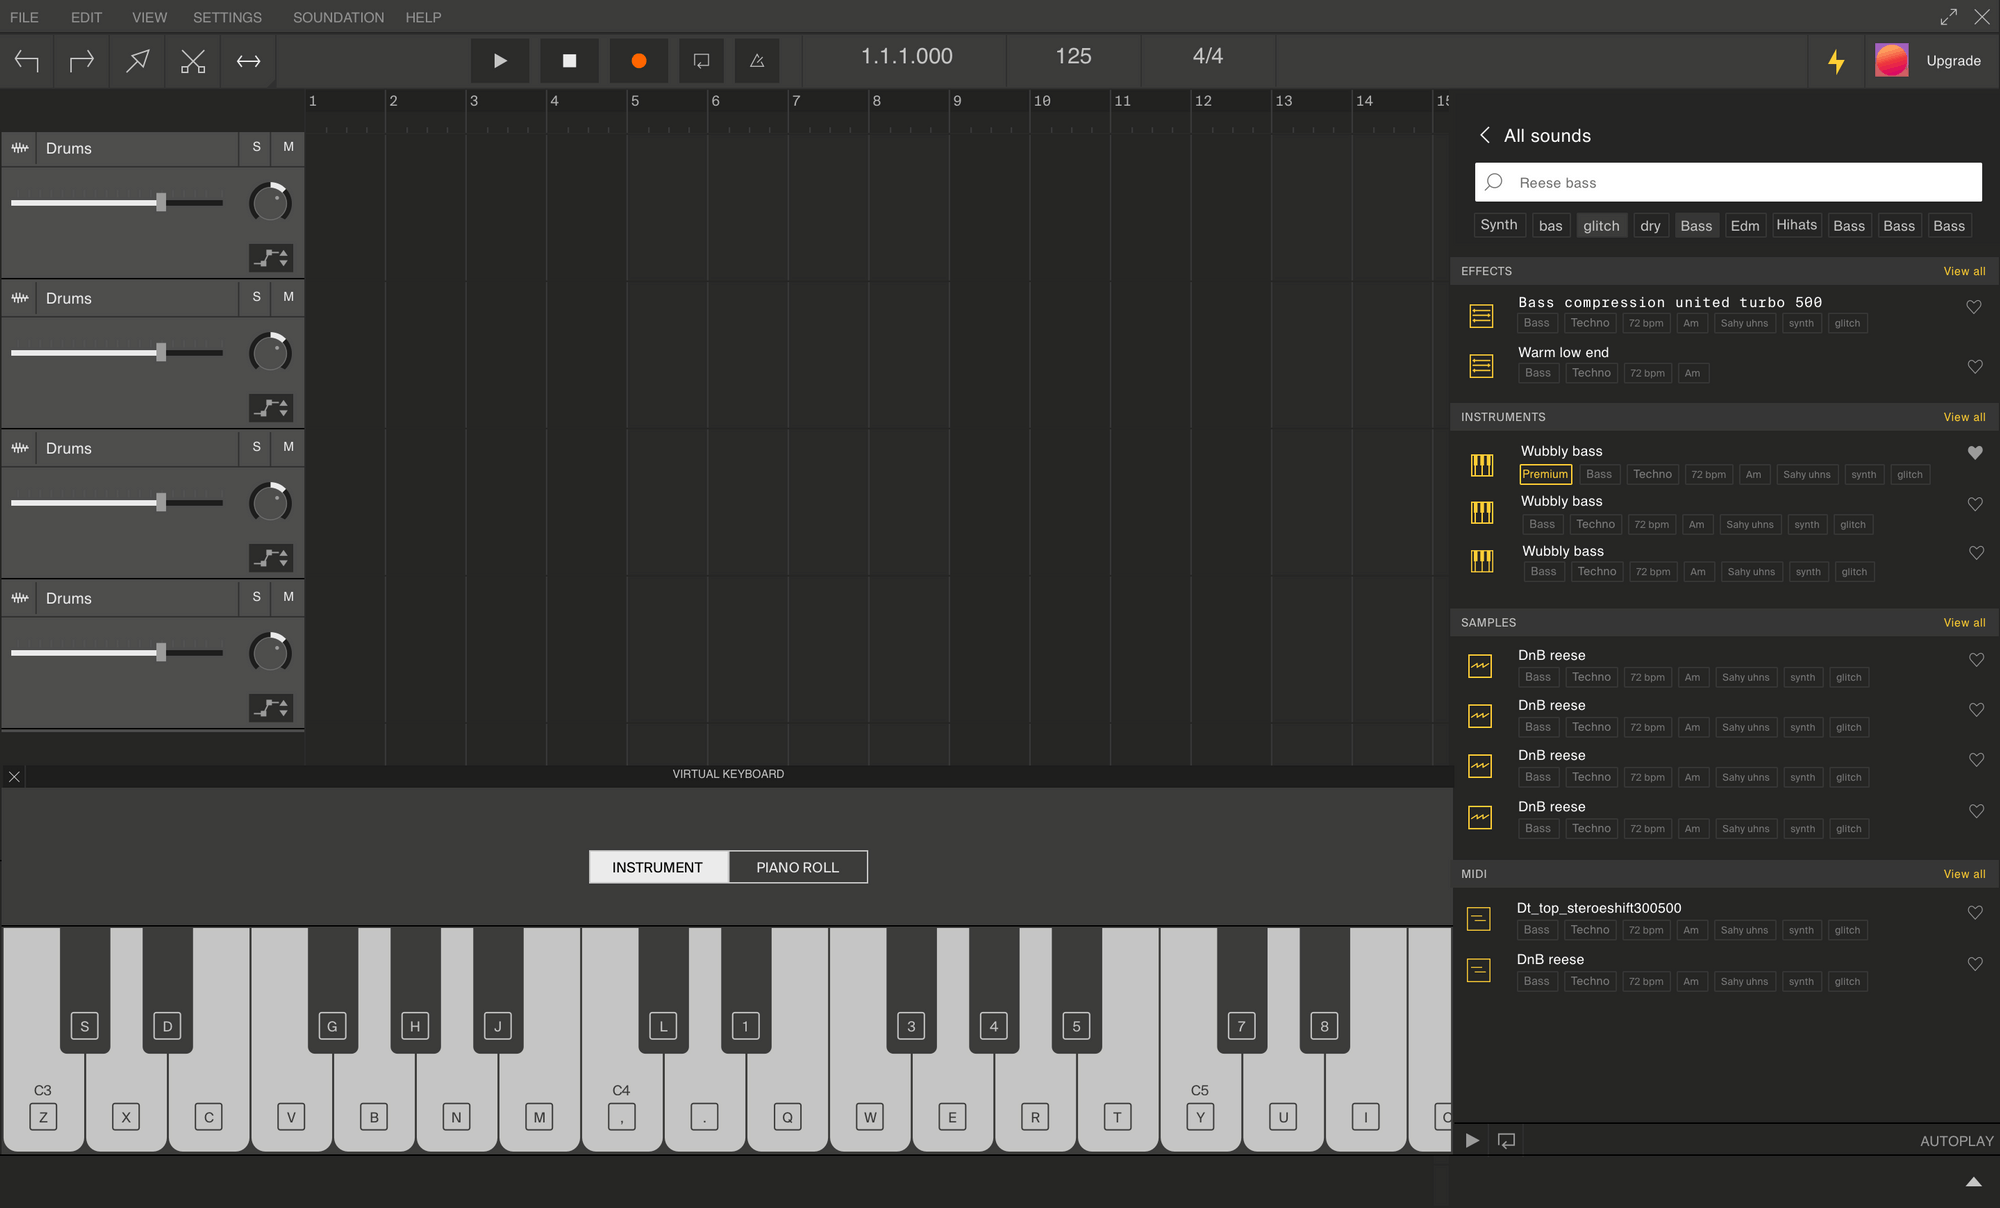Toggle AUTOPLAY in sounds panel
This screenshot has width=2000, height=1208.
(1955, 1141)
